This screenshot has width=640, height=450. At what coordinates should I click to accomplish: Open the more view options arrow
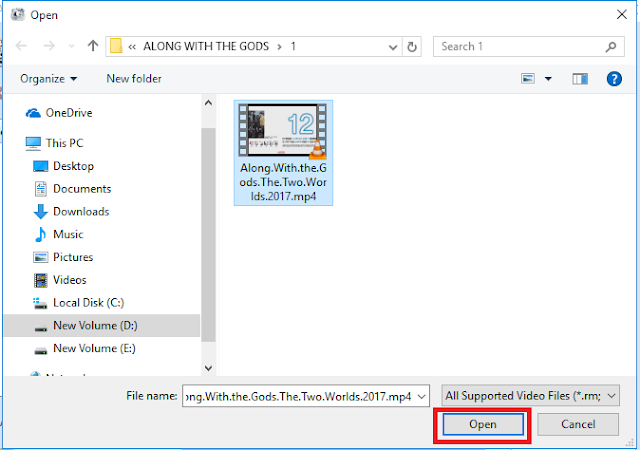click(548, 79)
